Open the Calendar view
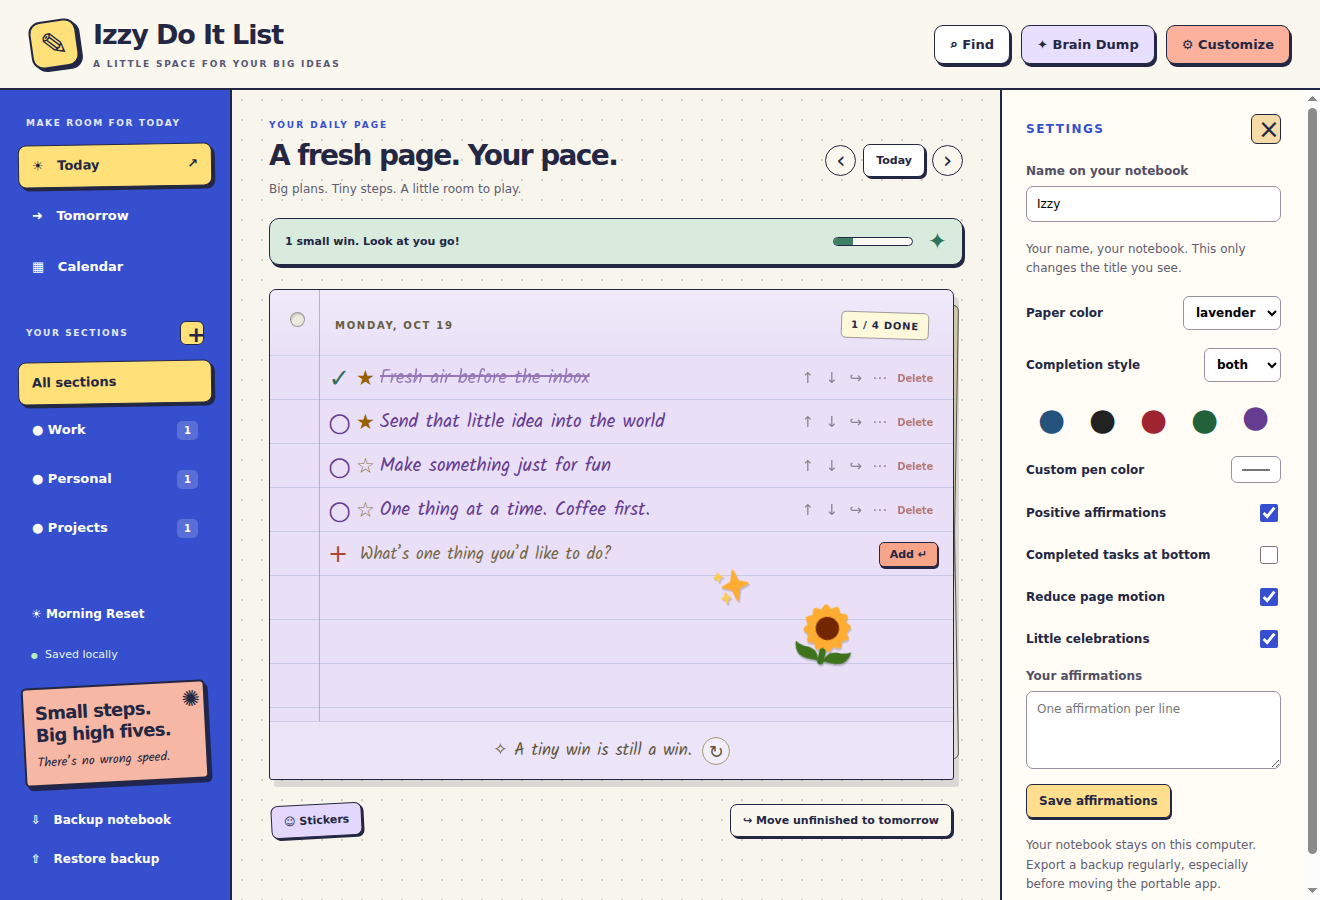The width and height of the screenshot is (1320, 900). tap(115, 267)
